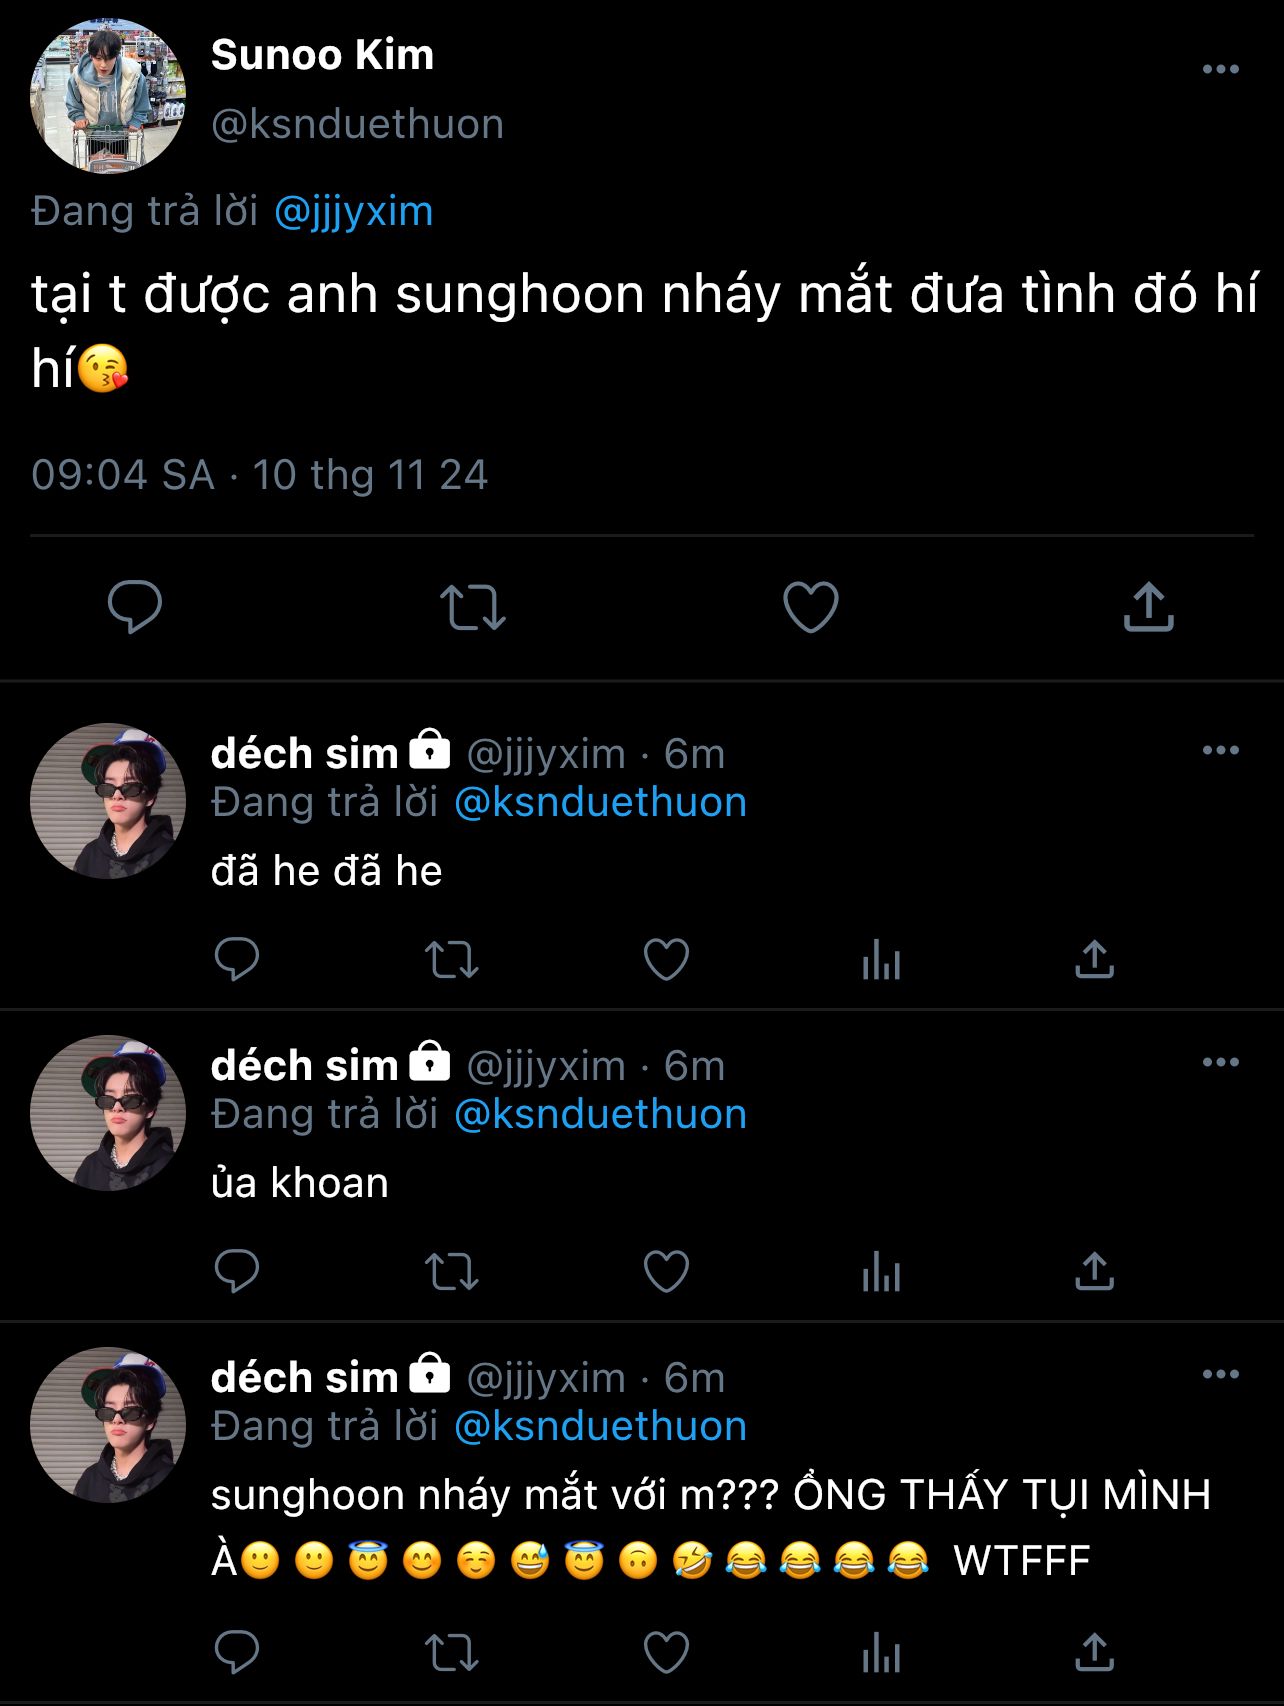This screenshot has width=1284, height=1706.
Task: Open the @jjjyxim mention link in main tweet
Action: point(353,212)
